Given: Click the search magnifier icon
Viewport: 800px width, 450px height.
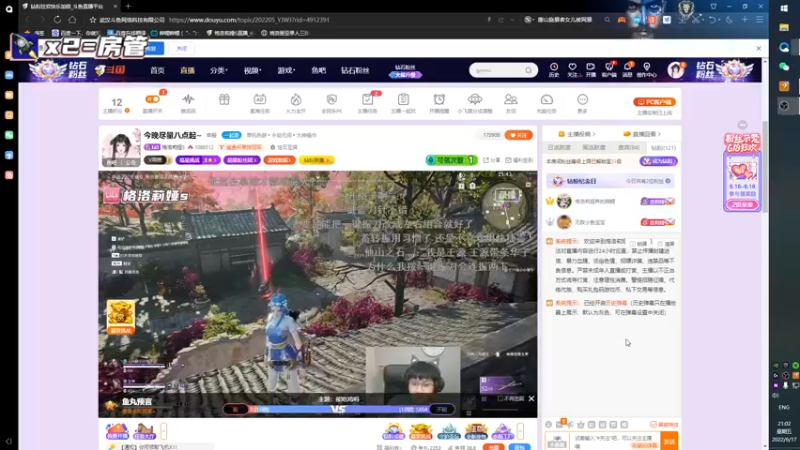Looking at the screenshot, I should click(x=529, y=70).
